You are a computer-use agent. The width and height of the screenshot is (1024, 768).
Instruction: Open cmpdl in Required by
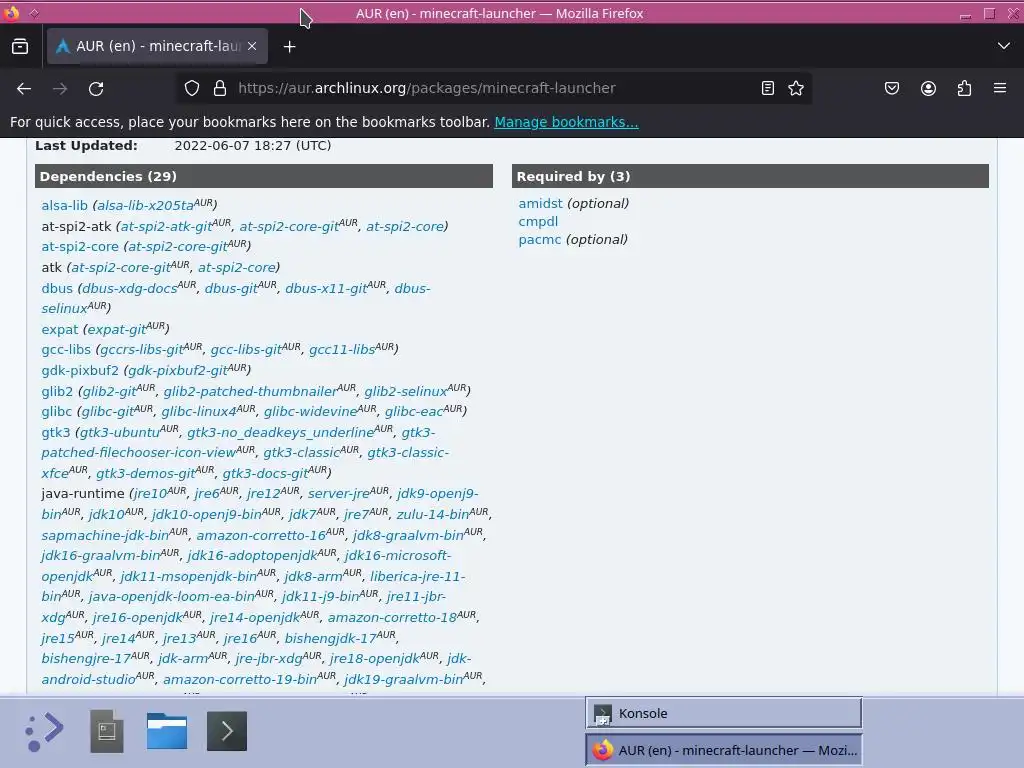click(x=538, y=221)
